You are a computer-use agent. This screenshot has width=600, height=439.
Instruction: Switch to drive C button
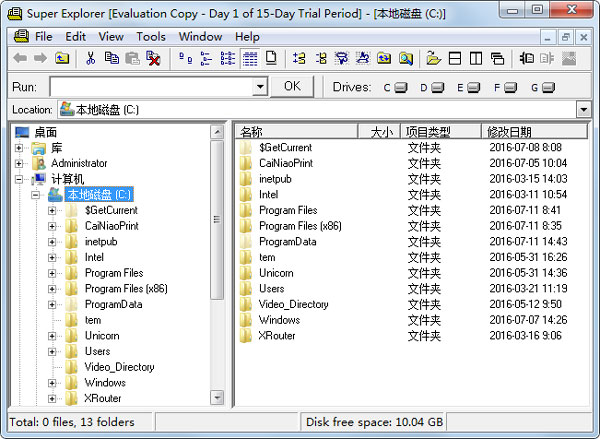pyautogui.click(x=395, y=88)
